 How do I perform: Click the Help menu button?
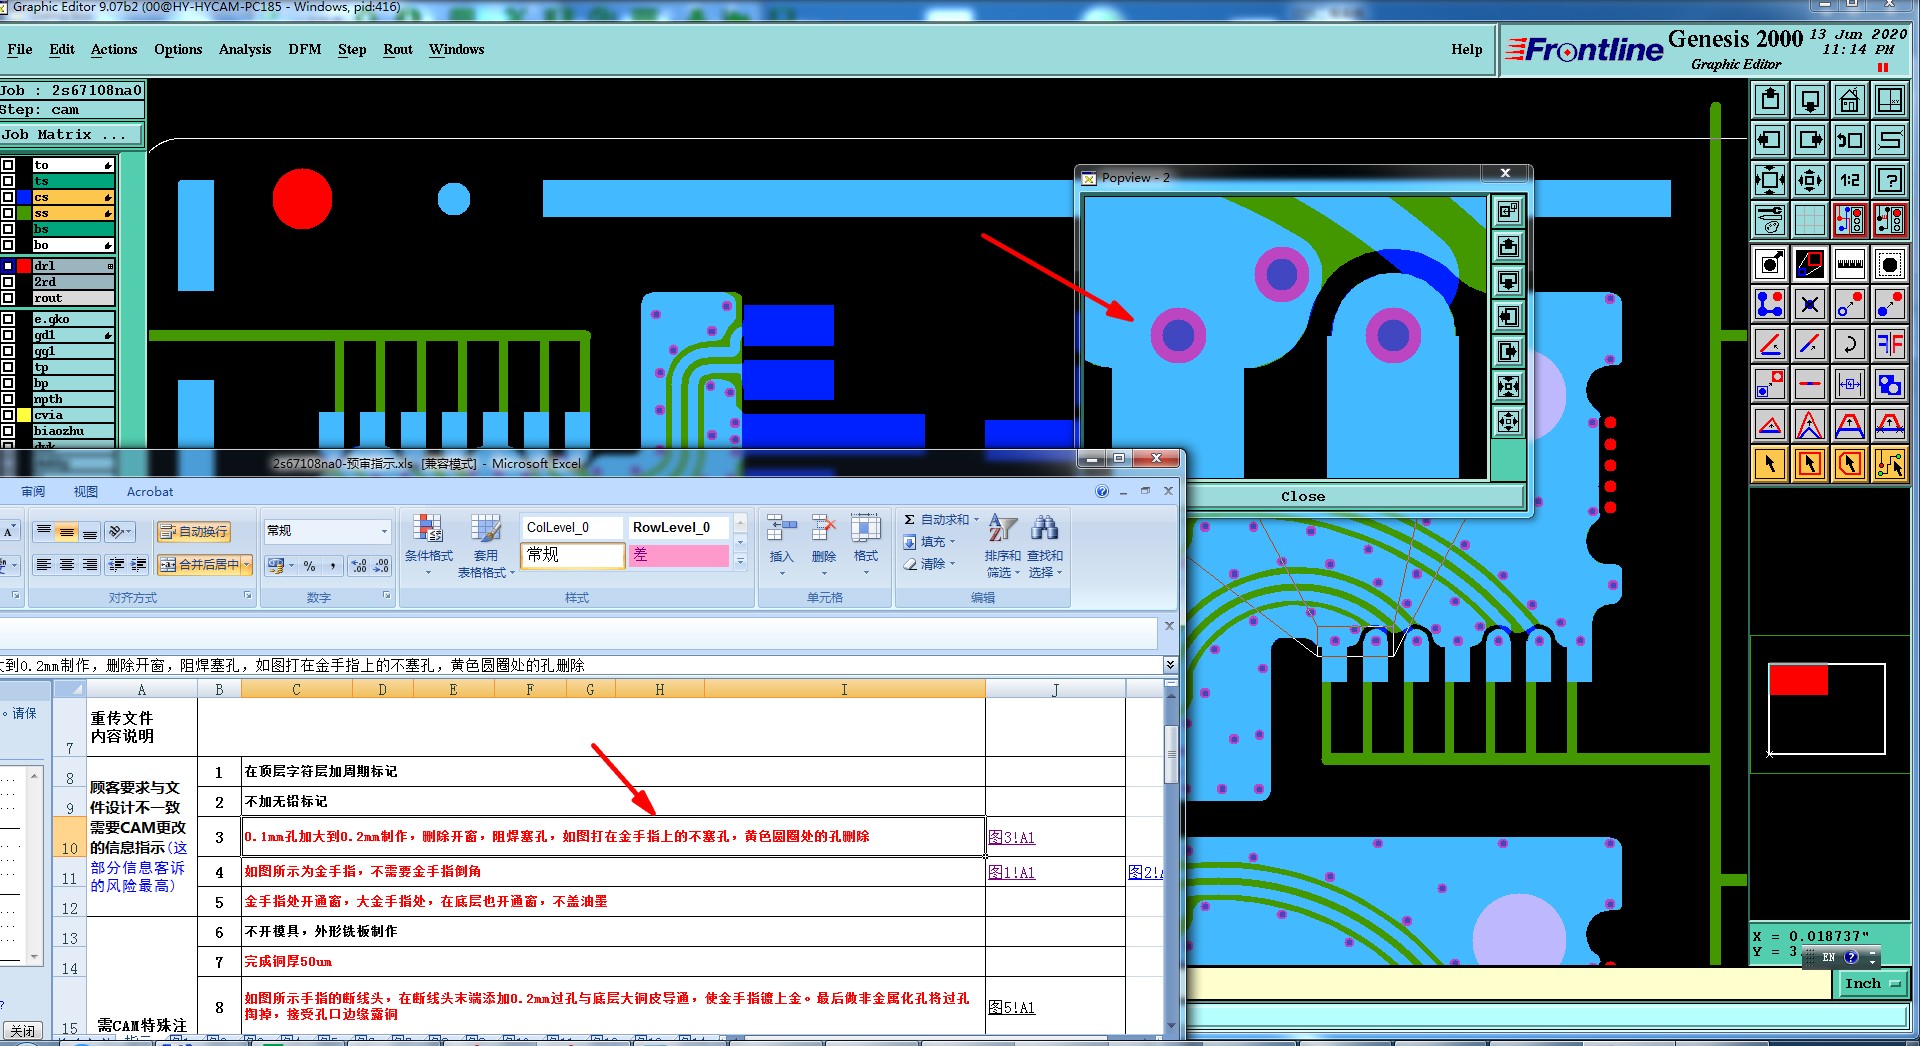(1467, 50)
